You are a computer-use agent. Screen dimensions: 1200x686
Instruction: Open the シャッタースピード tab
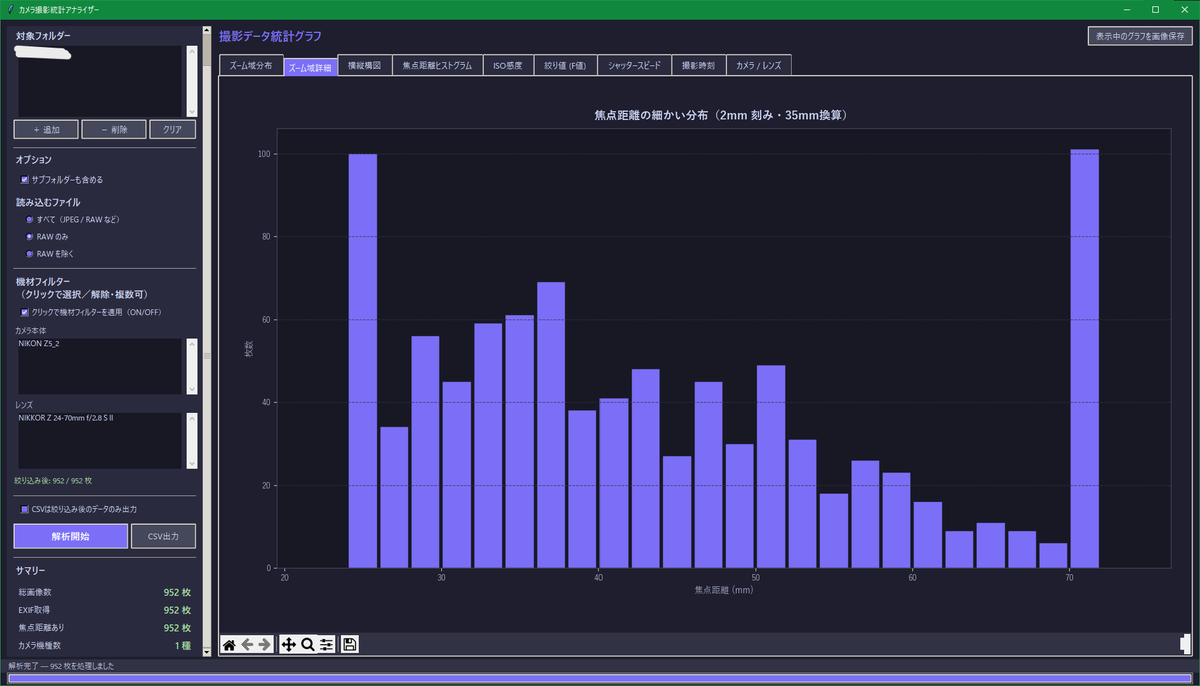634,65
